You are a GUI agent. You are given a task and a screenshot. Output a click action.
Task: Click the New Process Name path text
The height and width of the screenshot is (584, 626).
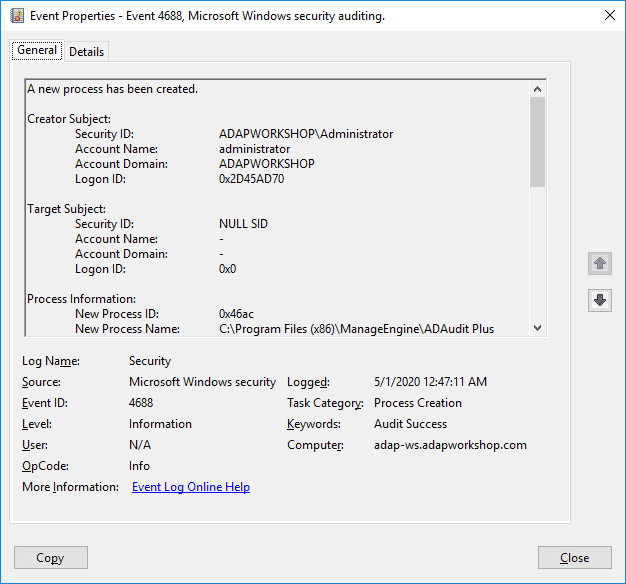357,329
